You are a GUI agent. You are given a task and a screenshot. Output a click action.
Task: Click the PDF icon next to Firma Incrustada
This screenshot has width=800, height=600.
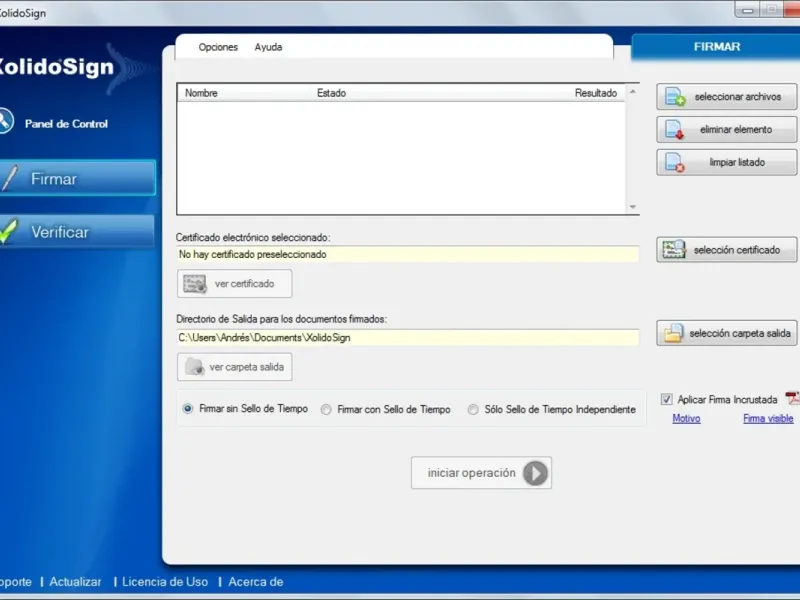[x=792, y=398]
